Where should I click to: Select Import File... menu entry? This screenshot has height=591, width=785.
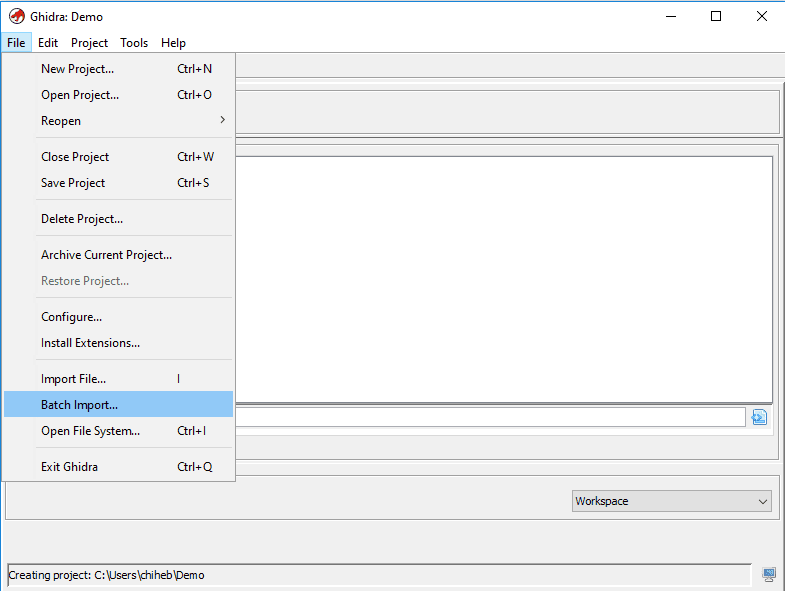tap(119, 379)
